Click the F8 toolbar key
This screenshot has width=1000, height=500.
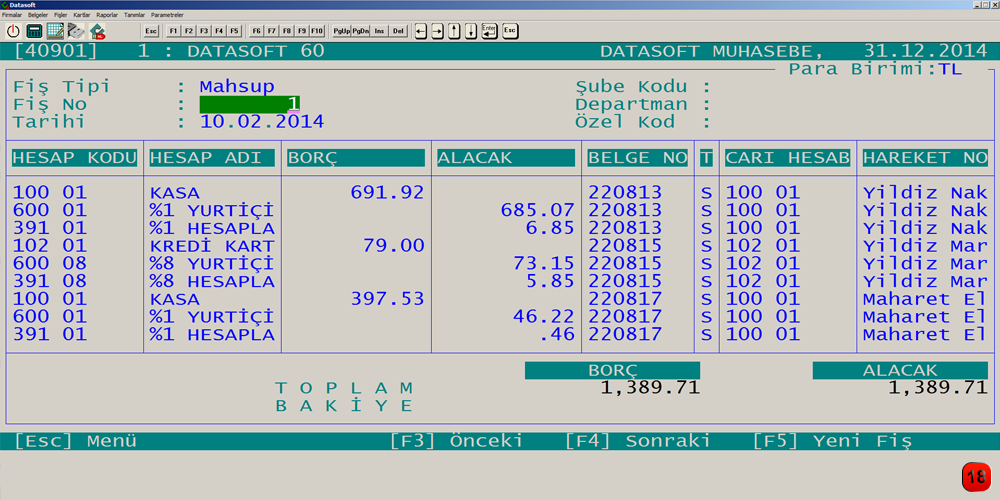287,31
